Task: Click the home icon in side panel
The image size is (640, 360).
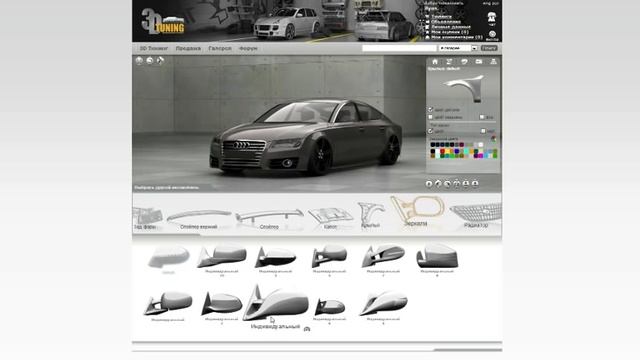Action: point(435,62)
